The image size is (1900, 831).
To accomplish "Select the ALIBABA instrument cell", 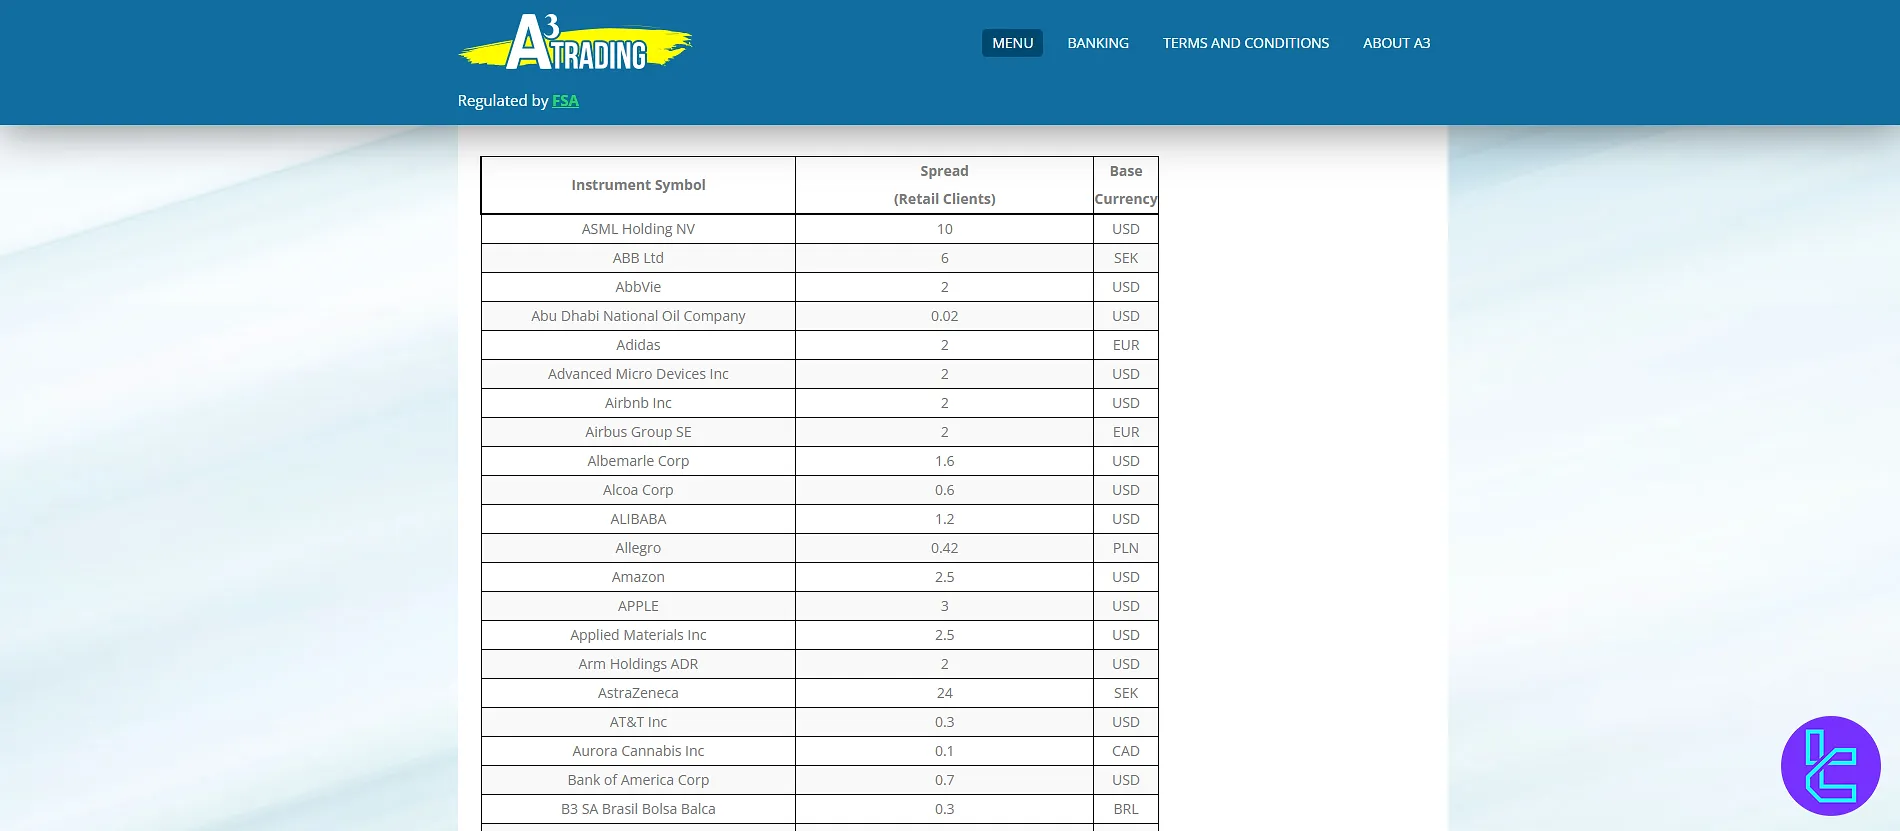I will pyautogui.click(x=638, y=519).
